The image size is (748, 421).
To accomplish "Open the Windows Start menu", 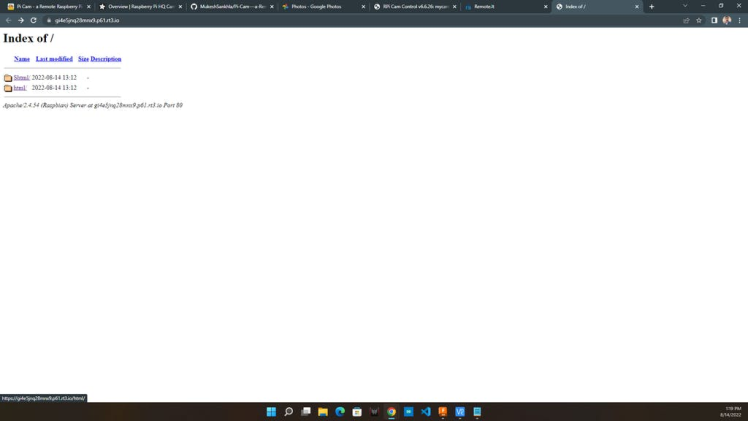I will [x=271, y=411].
